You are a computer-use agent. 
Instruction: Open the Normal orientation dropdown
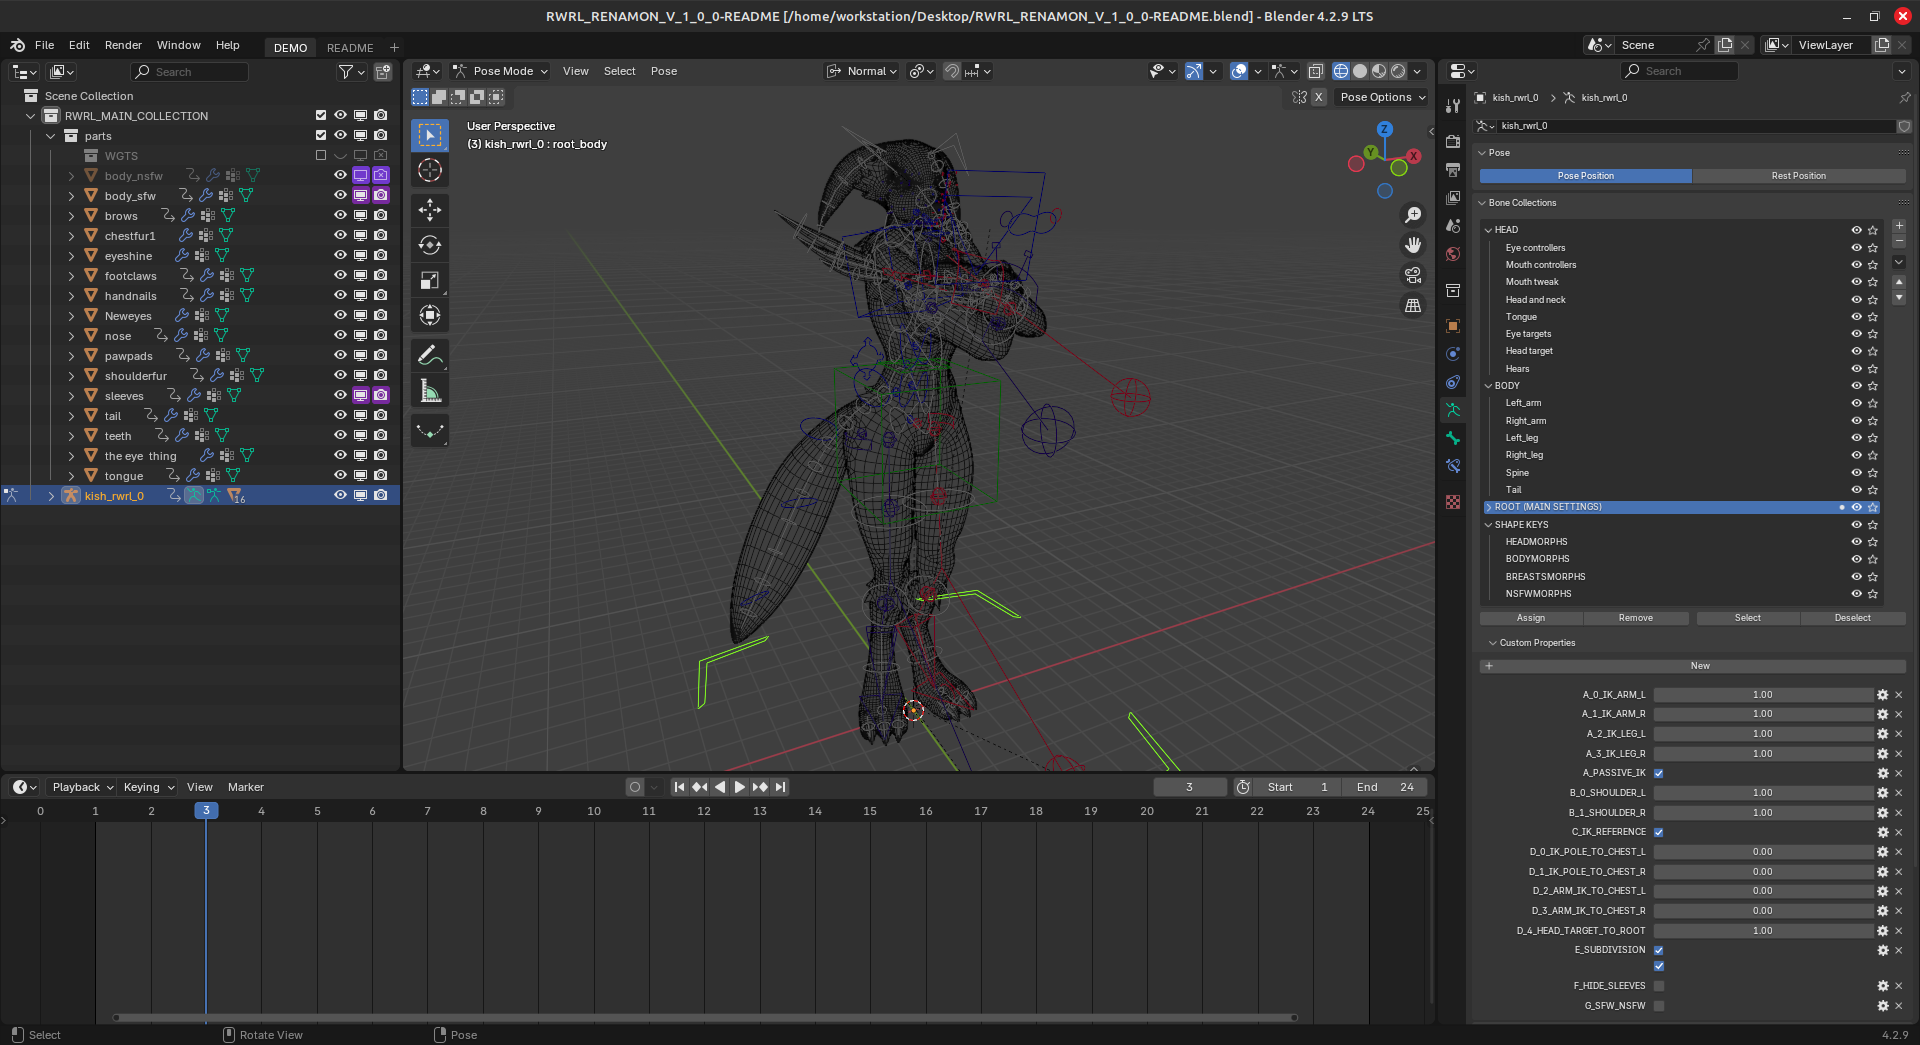pos(861,71)
